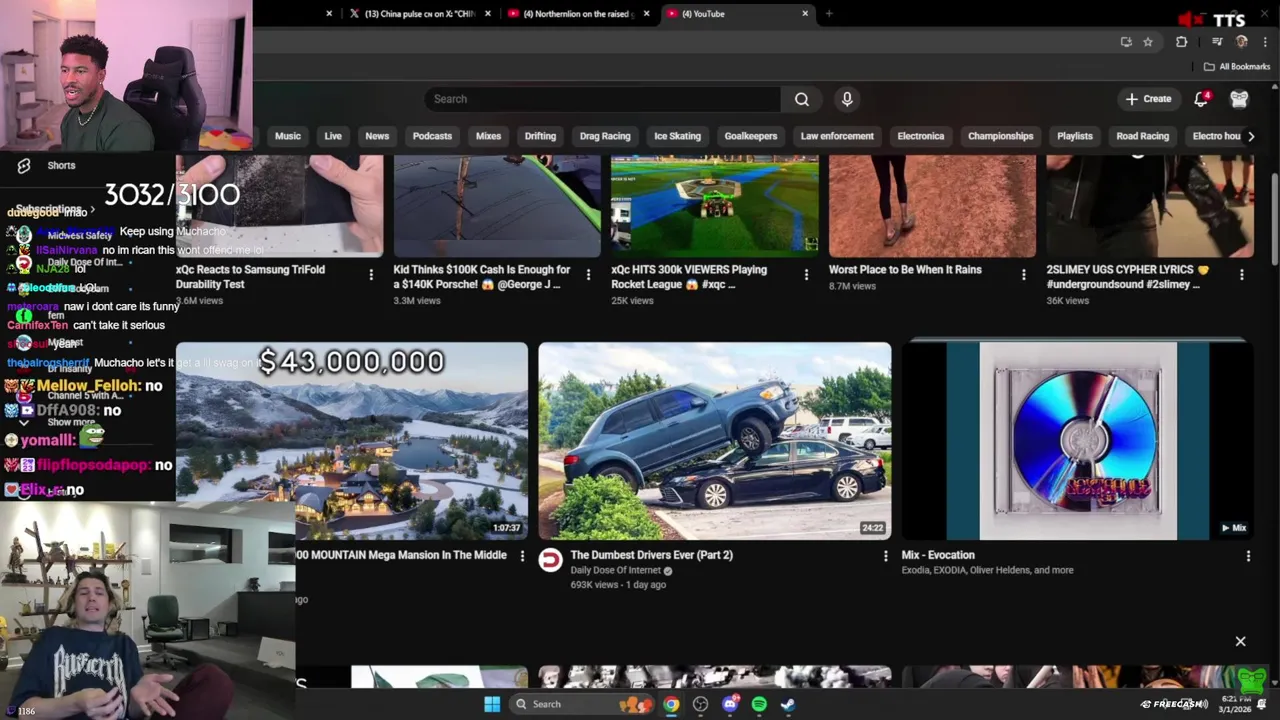This screenshot has height=720, width=1280.
Task: Click the install app icon in address bar
Action: click(1126, 42)
